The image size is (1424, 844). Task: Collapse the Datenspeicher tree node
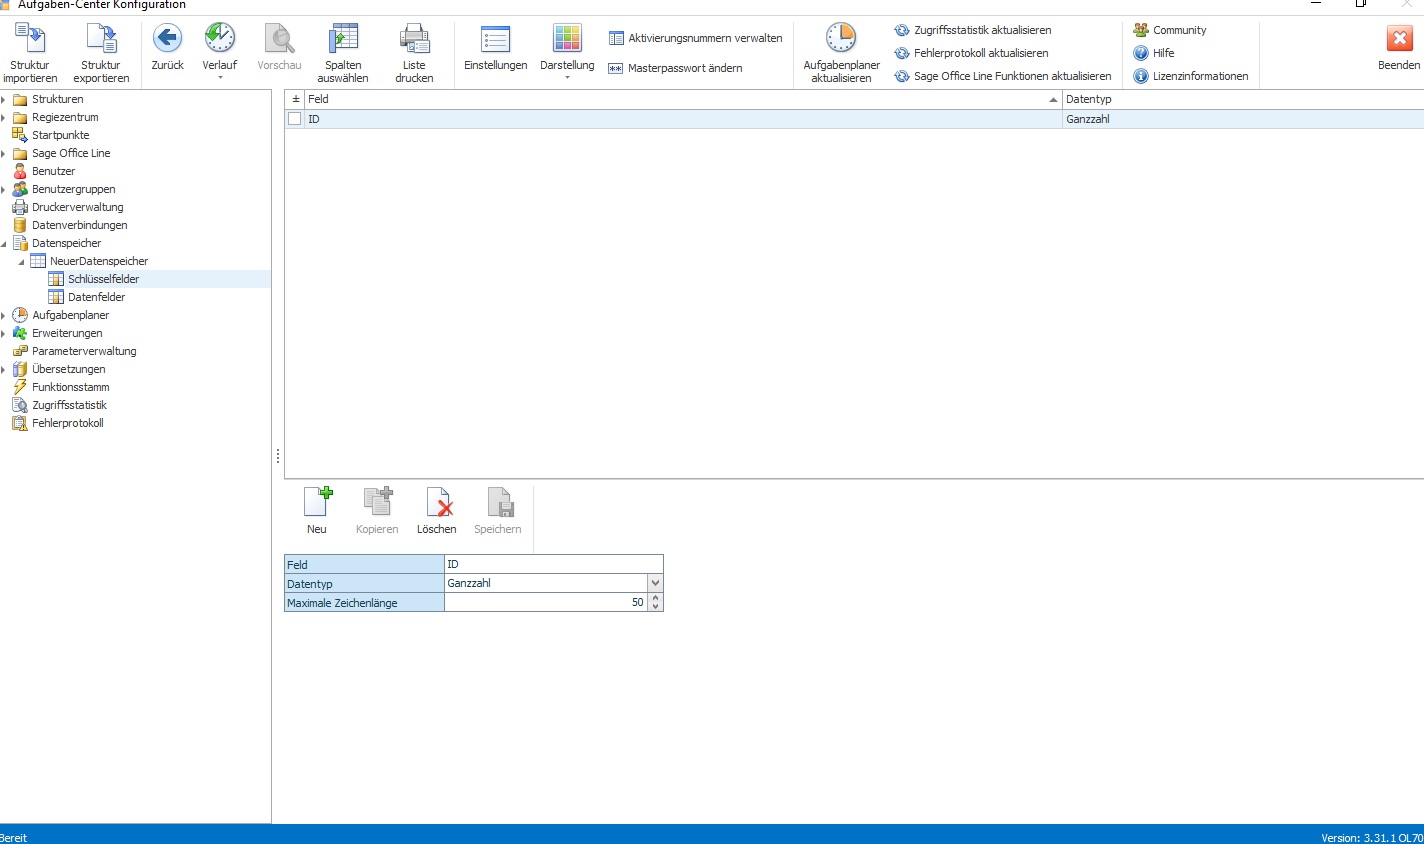tap(4, 243)
